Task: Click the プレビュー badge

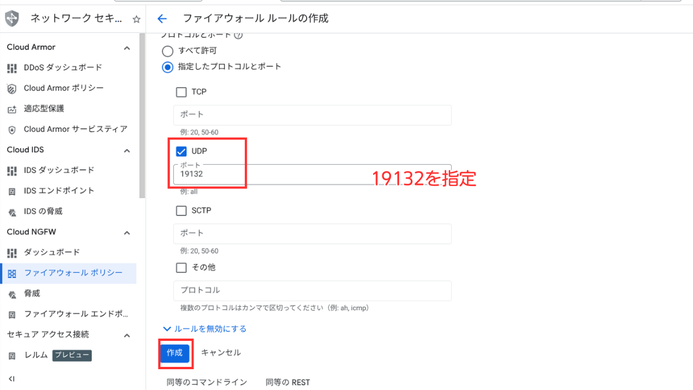Action: [72, 356]
